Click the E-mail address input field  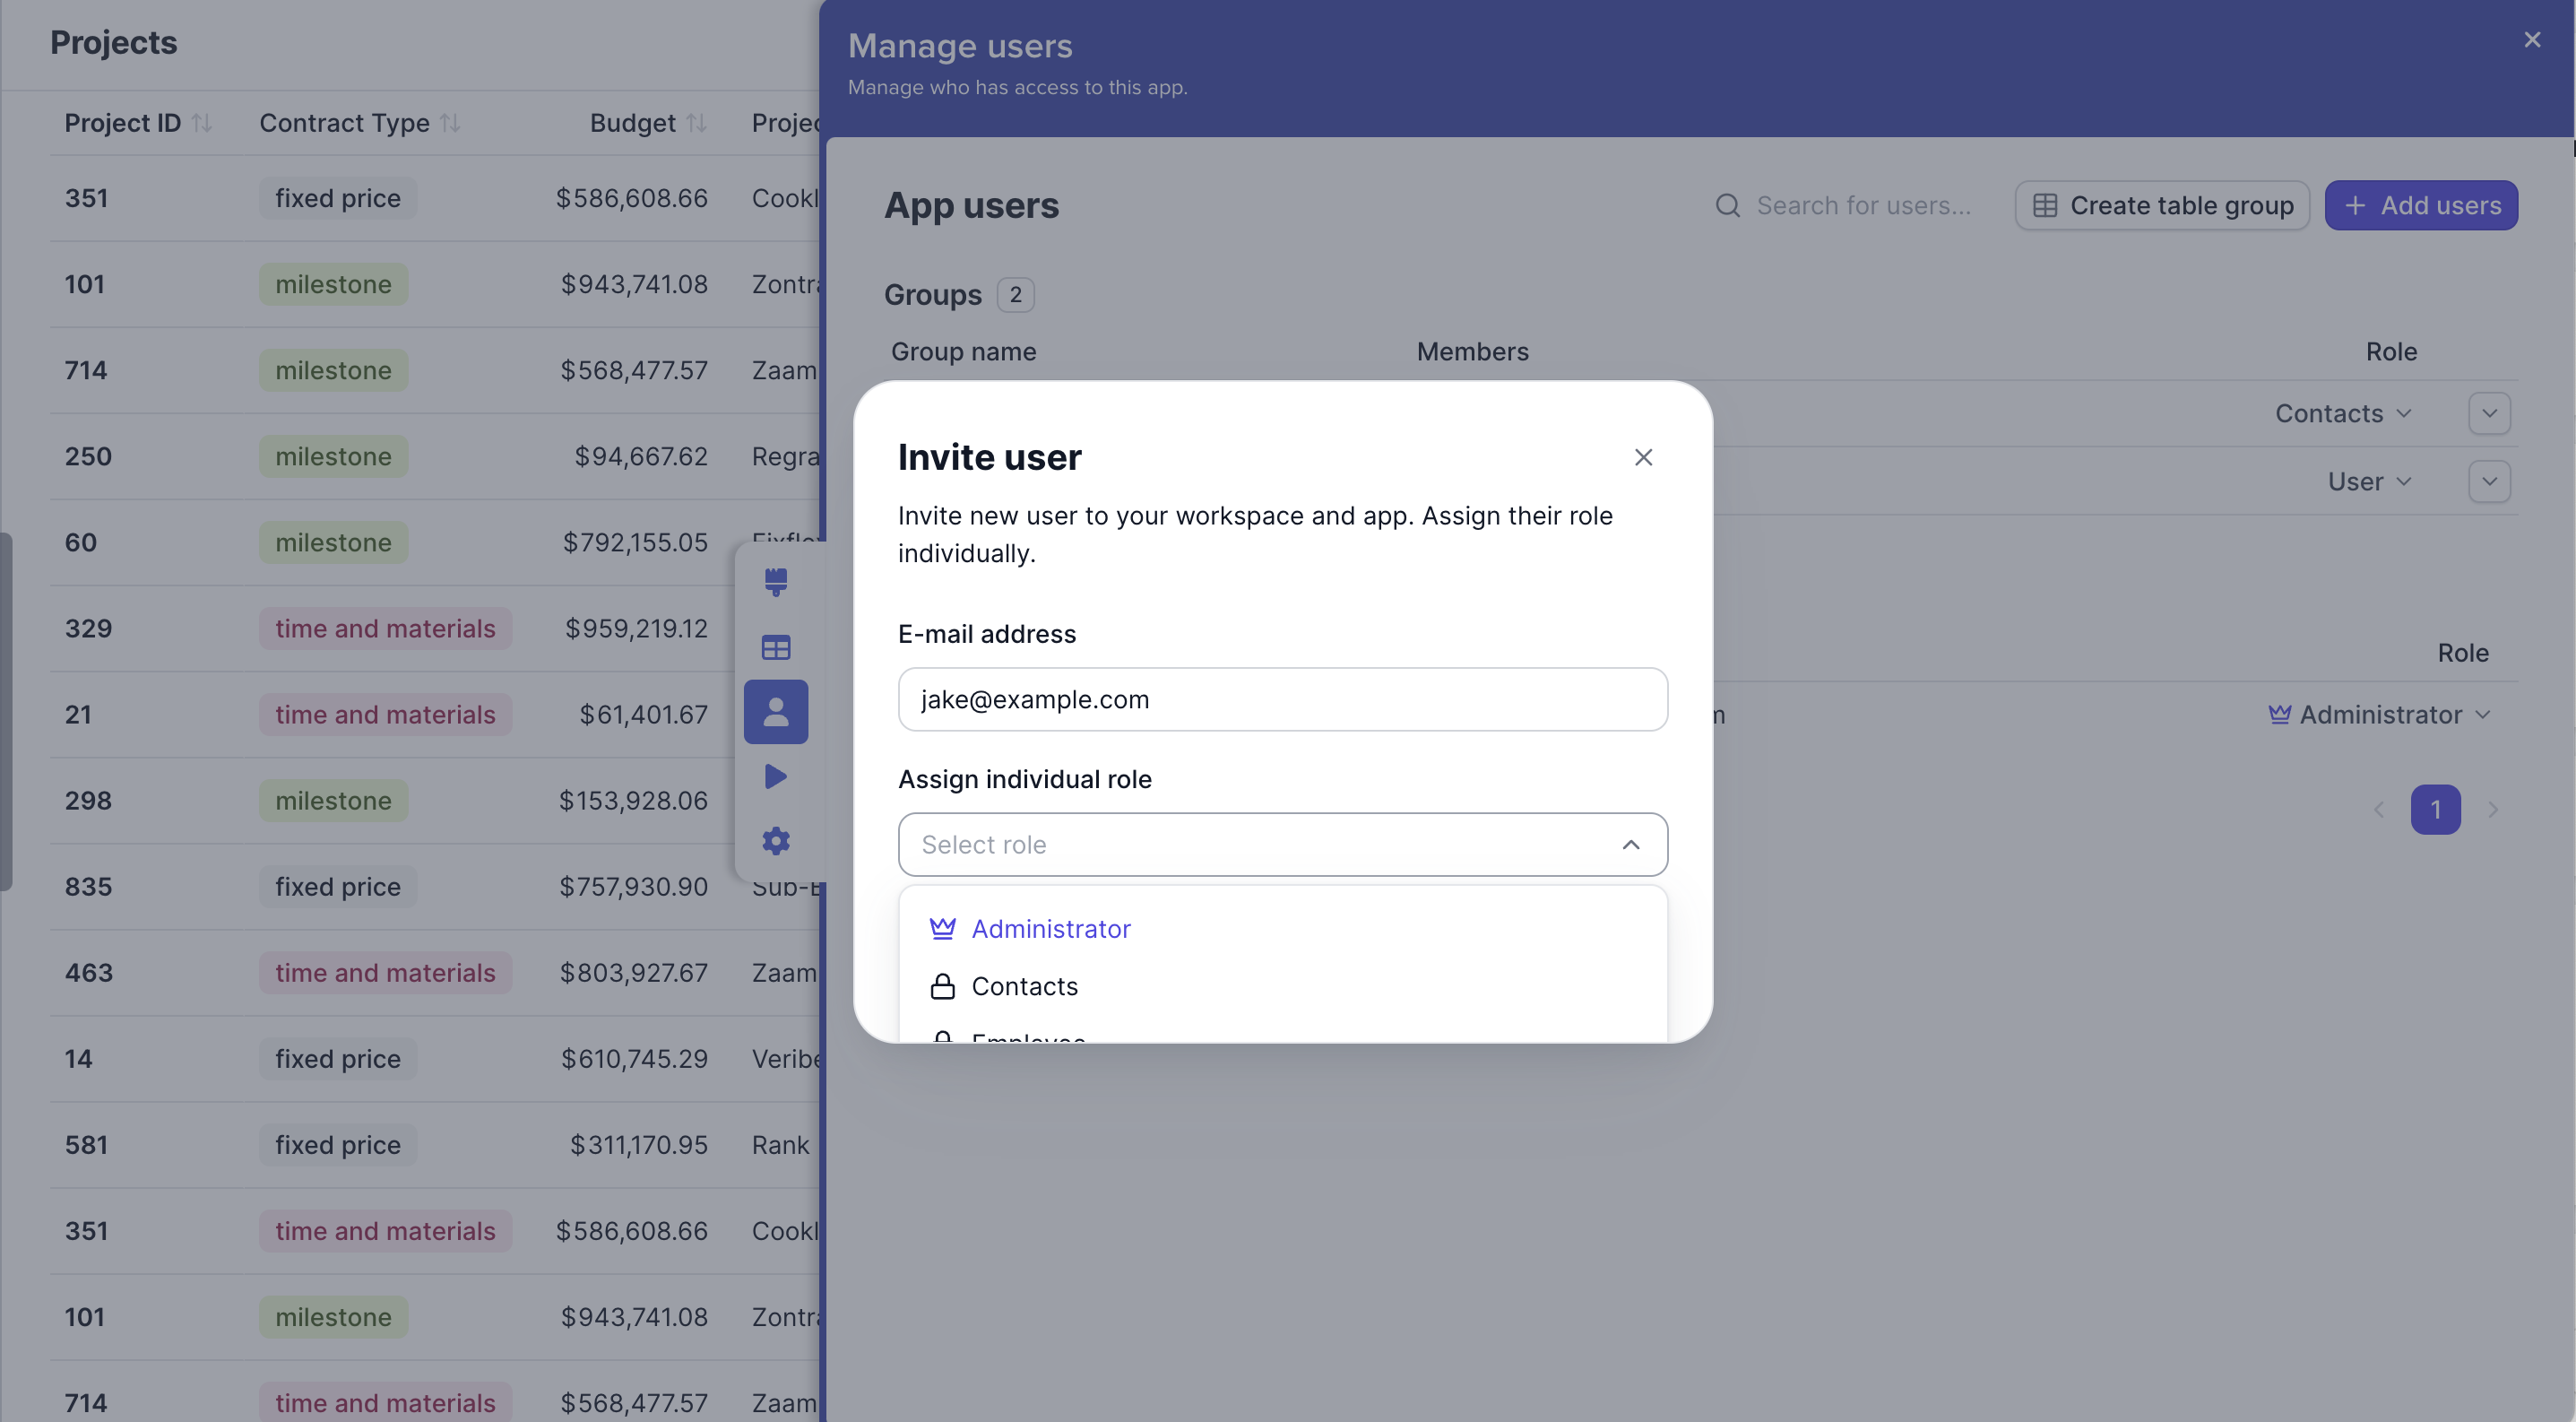(x=1282, y=699)
